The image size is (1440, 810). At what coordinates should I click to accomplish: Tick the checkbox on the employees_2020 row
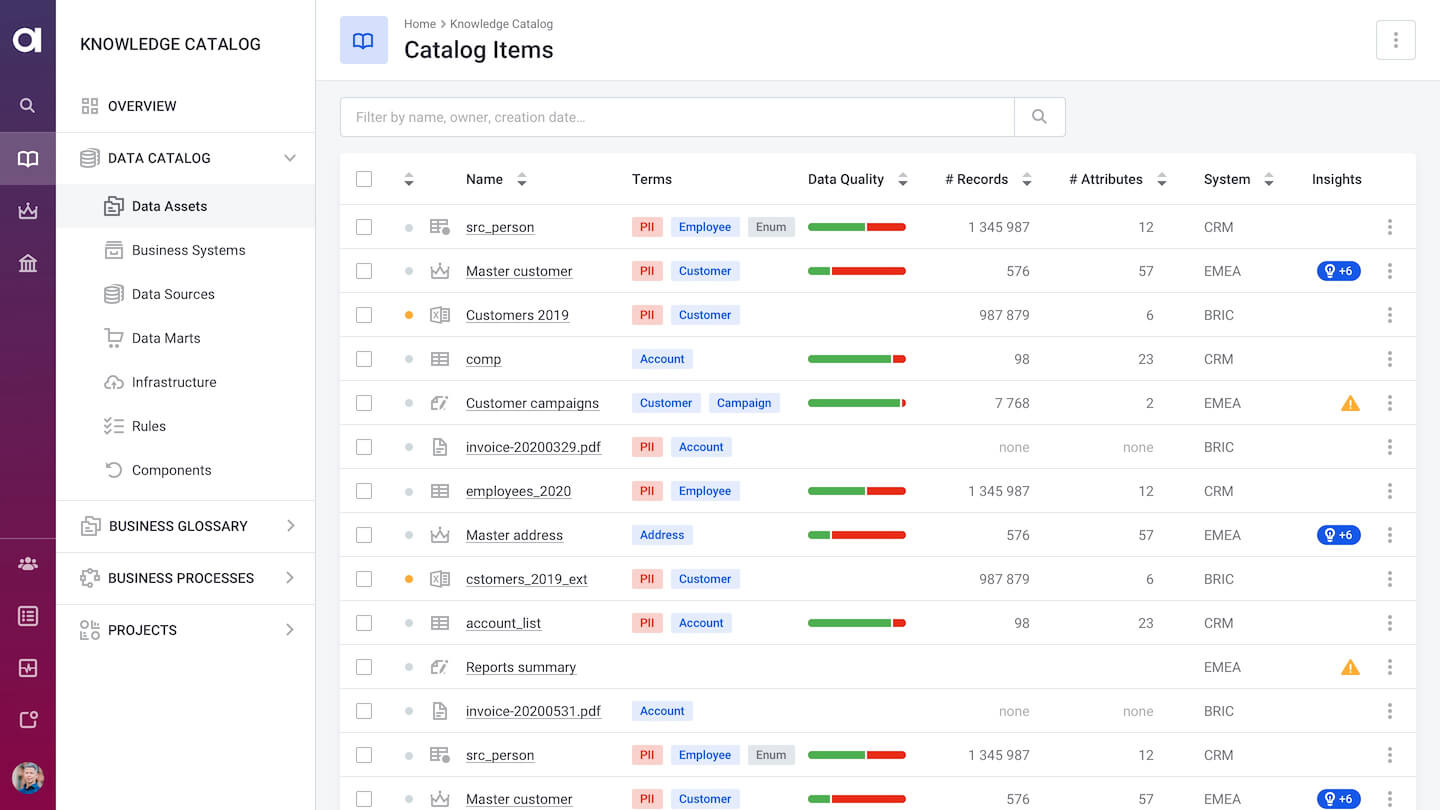(364, 490)
